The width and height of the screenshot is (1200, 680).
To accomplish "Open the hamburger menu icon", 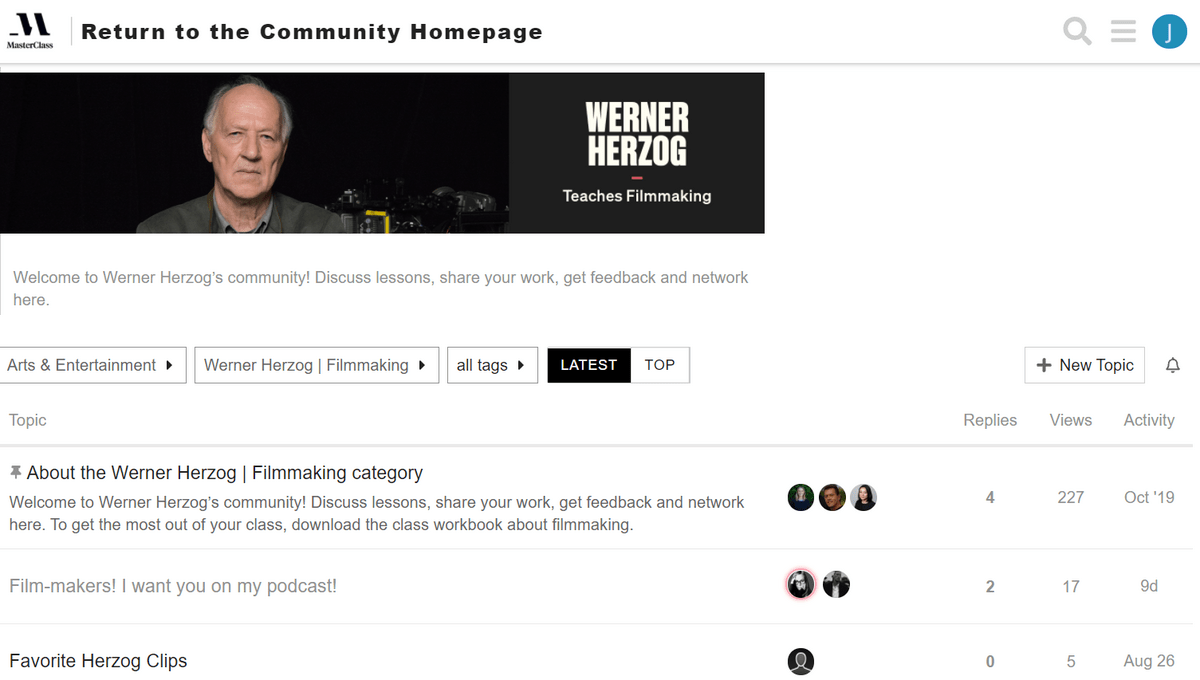I will point(1123,32).
